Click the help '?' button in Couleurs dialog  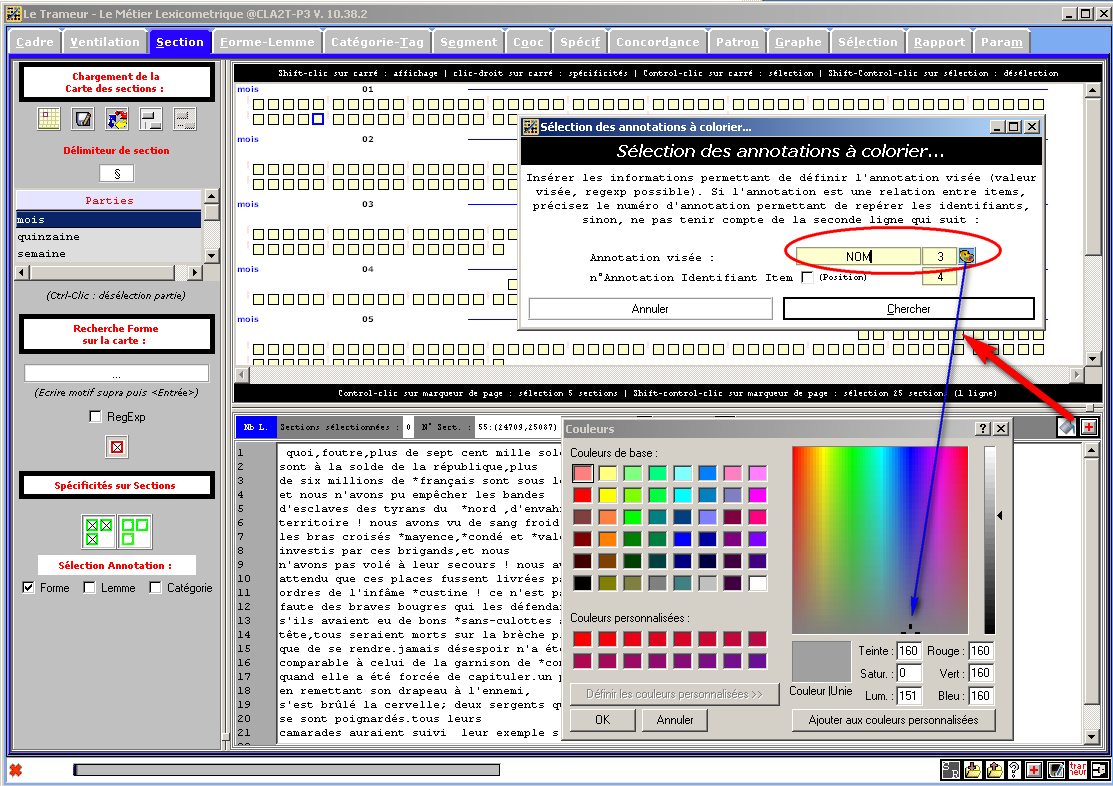pyautogui.click(x=982, y=428)
